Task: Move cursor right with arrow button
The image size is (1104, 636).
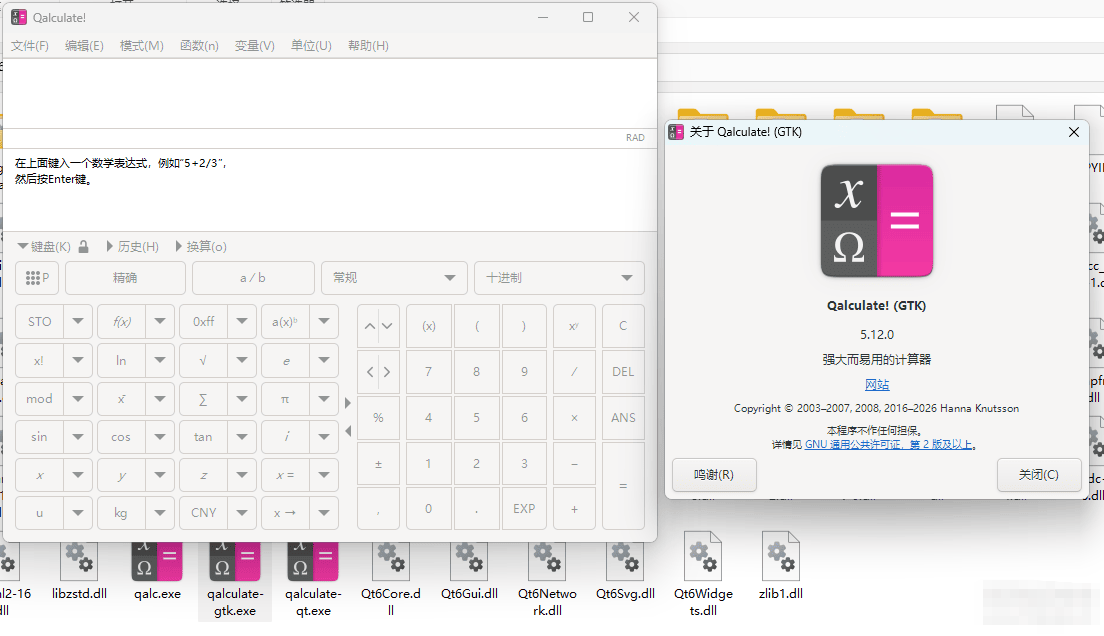Action: click(x=387, y=372)
